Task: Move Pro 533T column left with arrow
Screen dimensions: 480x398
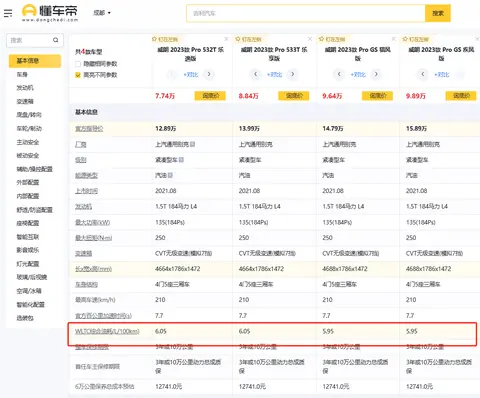Action: tap(256, 74)
